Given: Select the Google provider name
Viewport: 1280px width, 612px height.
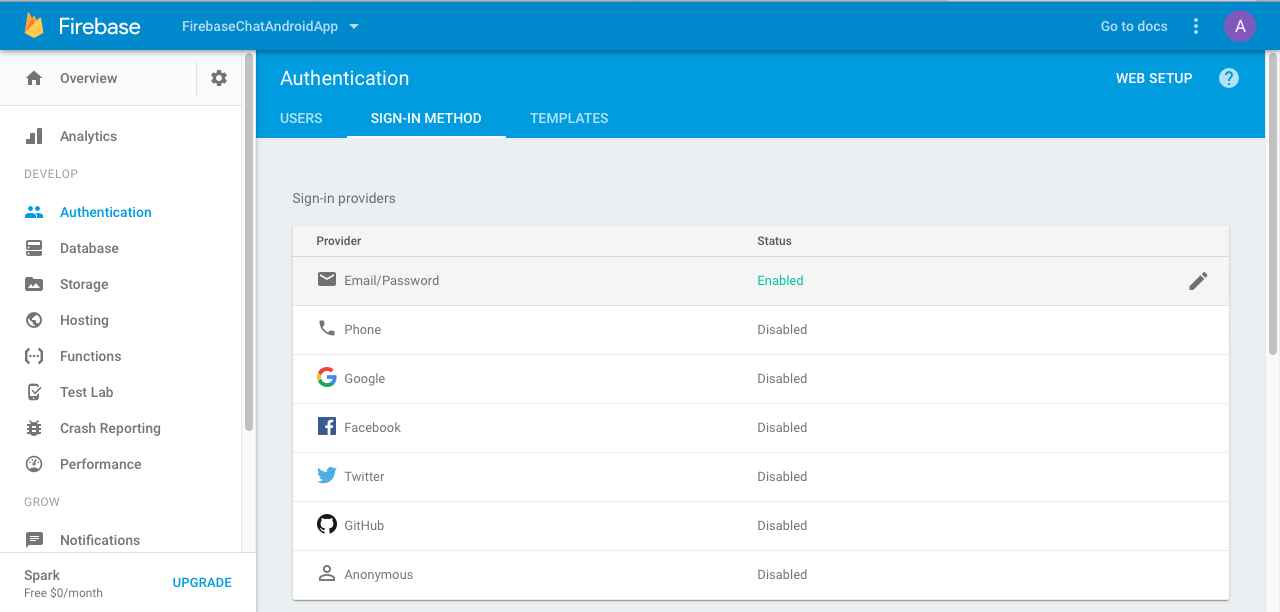Looking at the screenshot, I should (365, 379).
